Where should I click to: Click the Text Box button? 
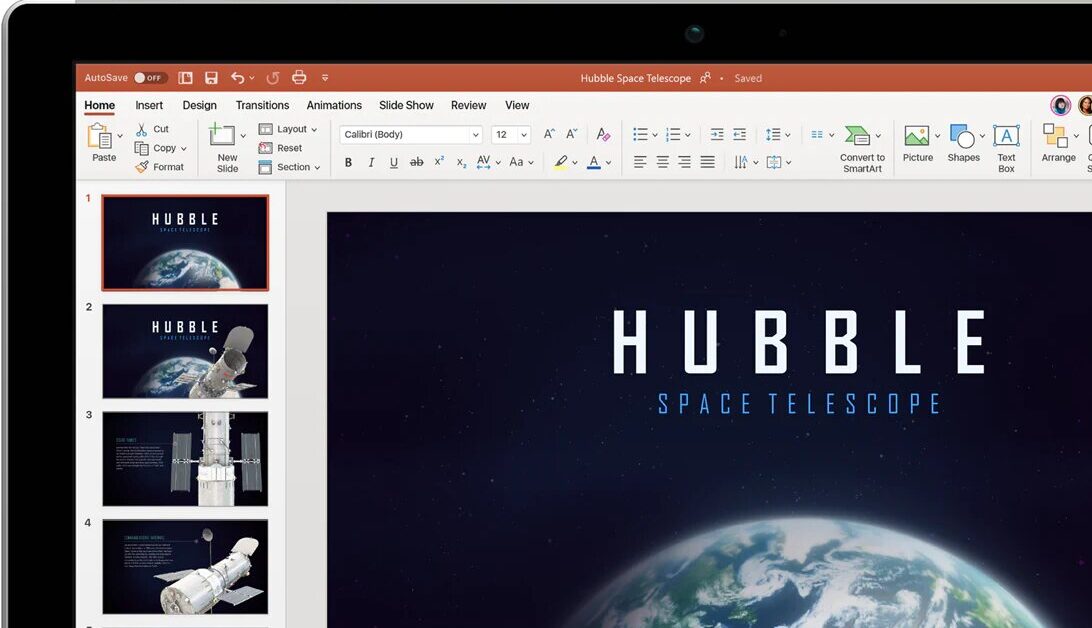point(1006,148)
